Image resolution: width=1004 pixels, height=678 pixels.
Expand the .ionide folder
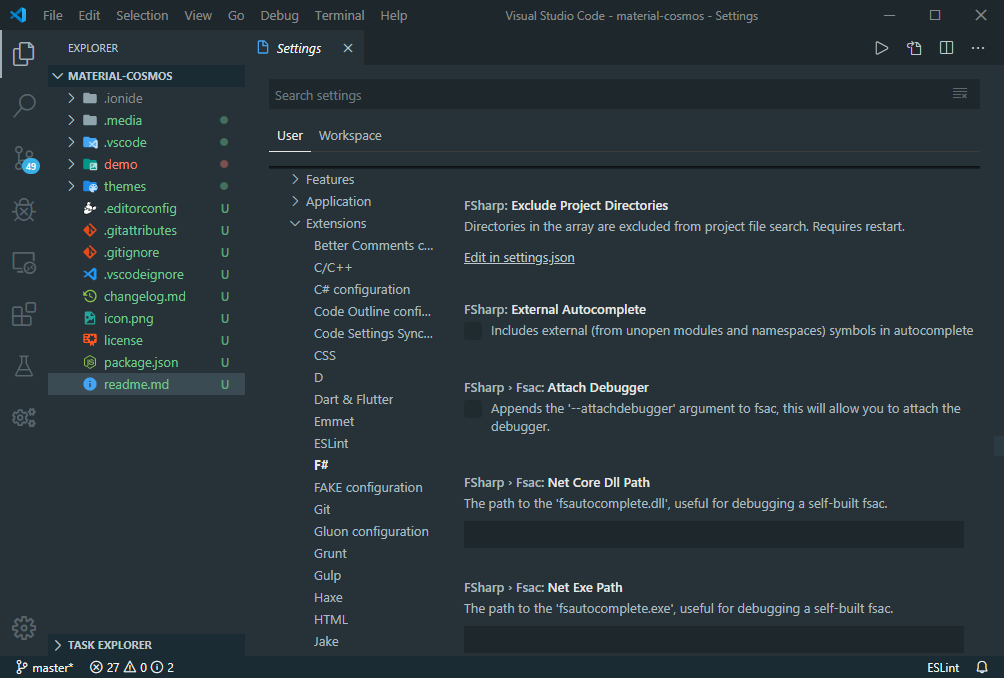click(x=71, y=98)
